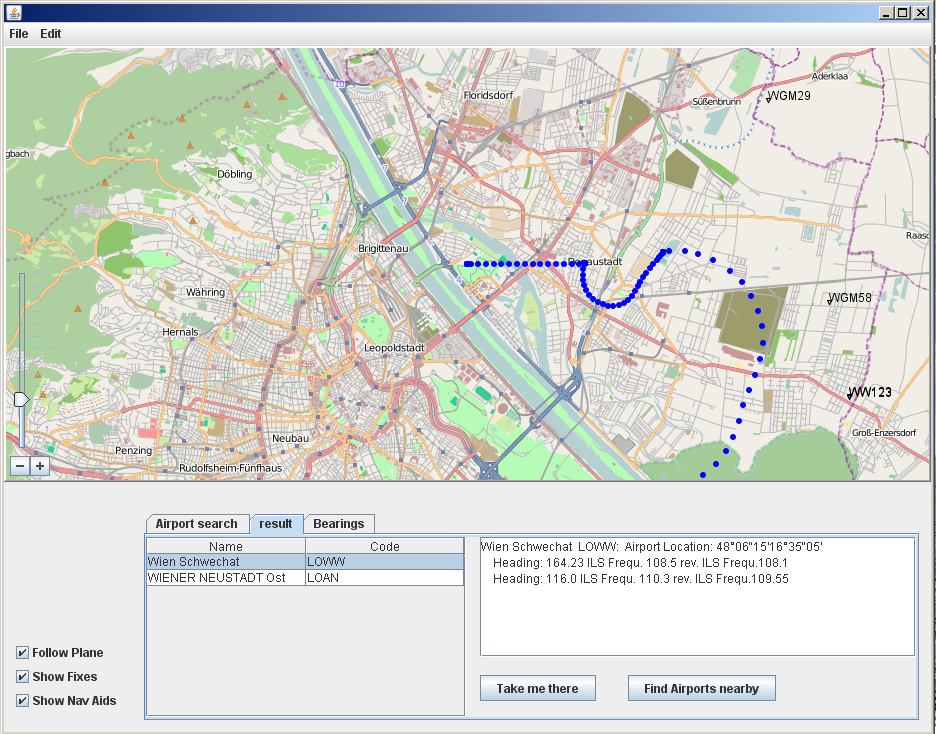Viewport: 936px width, 734px height.
Task: Switch to the Bearings tab
Action: [x=339, y=524]
